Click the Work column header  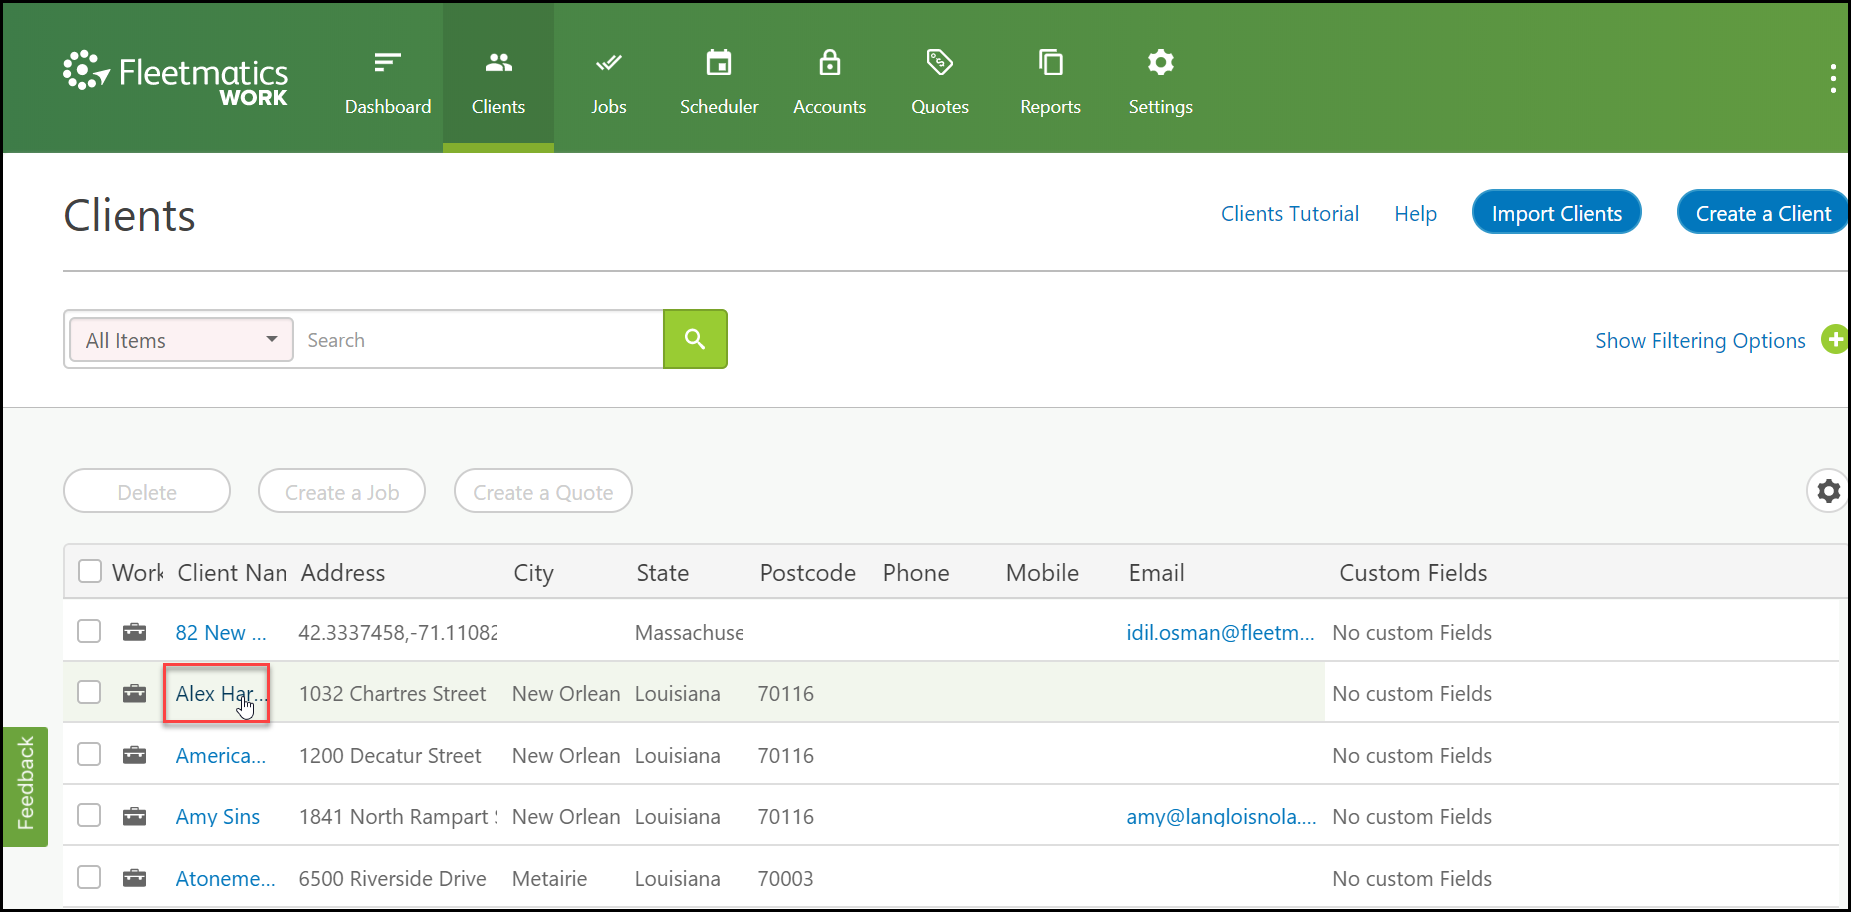[138, 572]
